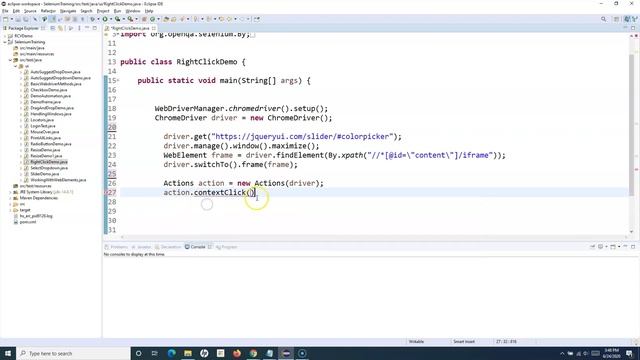
Task: Collapse the main method fold at line 15
Action: 118,80
